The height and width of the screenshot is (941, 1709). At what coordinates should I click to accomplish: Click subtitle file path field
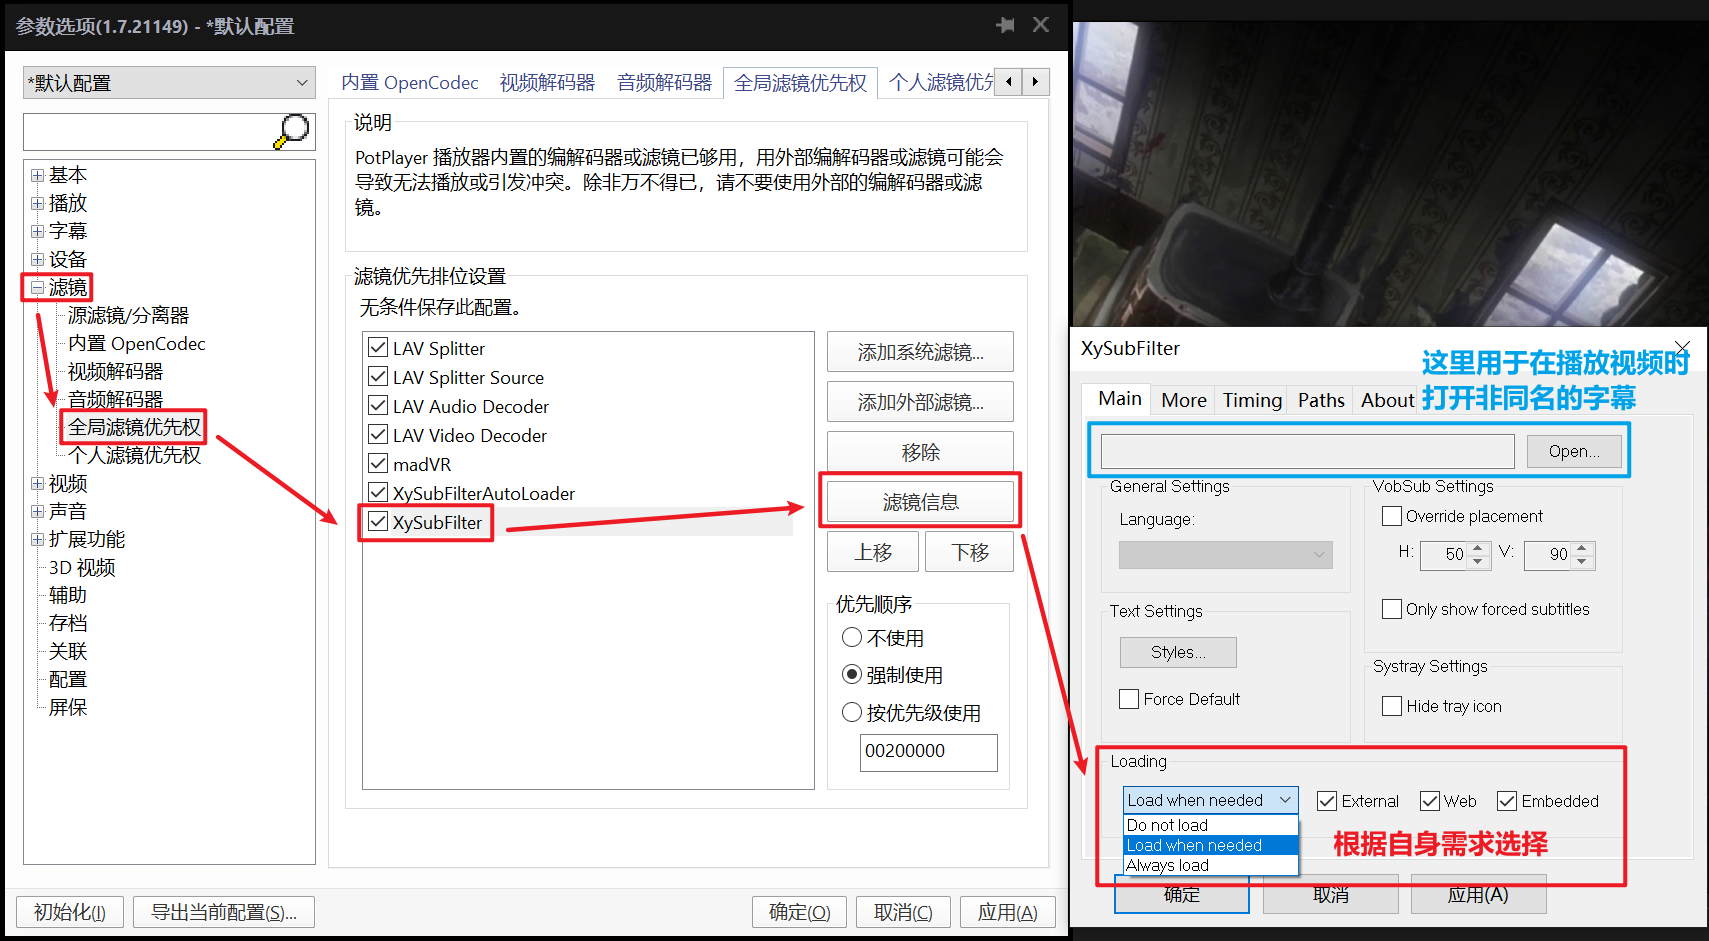(1307, 452)
